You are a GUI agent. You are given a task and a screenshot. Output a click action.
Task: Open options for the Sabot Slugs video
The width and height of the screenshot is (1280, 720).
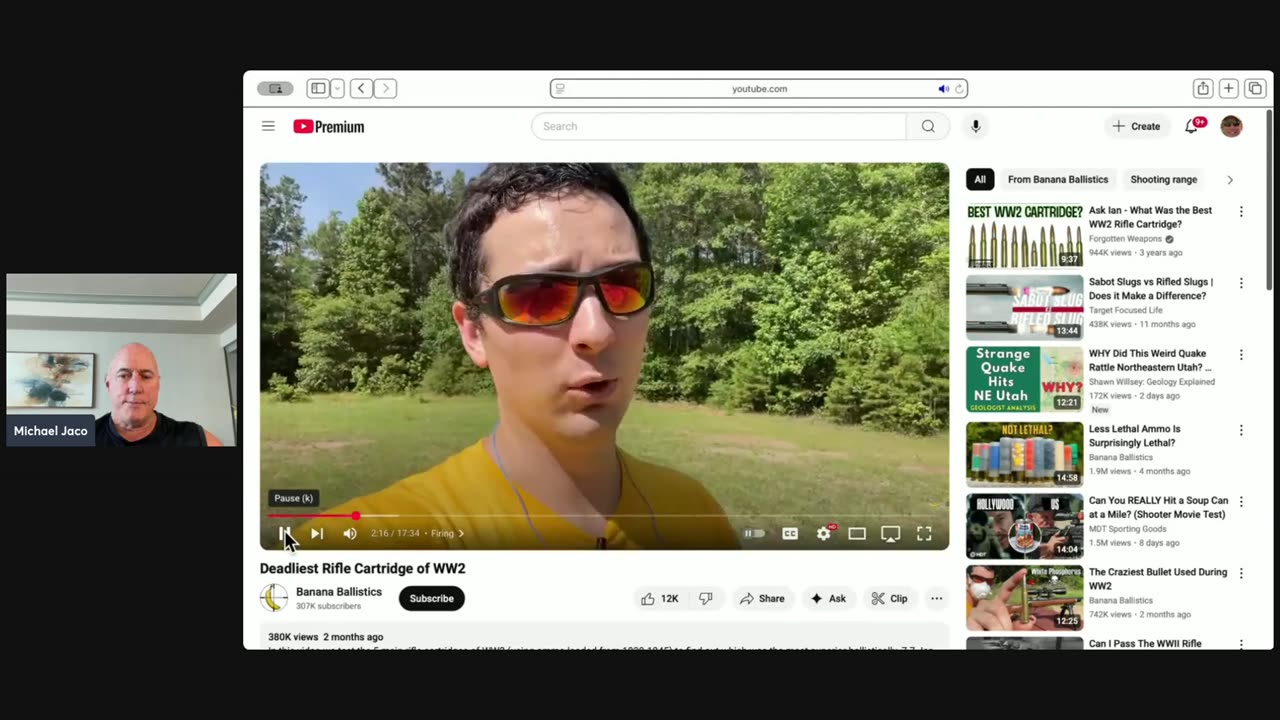(x=1241, y=283)
